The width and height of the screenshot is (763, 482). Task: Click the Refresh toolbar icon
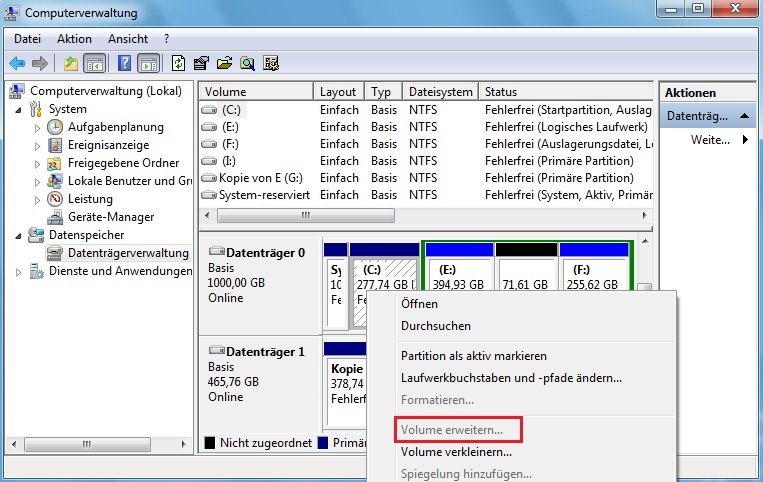(178, 63)
